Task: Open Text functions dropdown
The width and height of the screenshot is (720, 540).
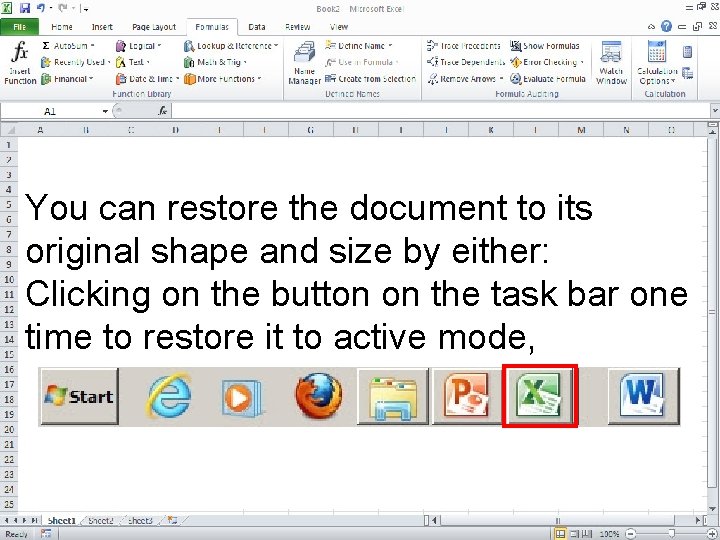Action: click(x=133, y=62)
